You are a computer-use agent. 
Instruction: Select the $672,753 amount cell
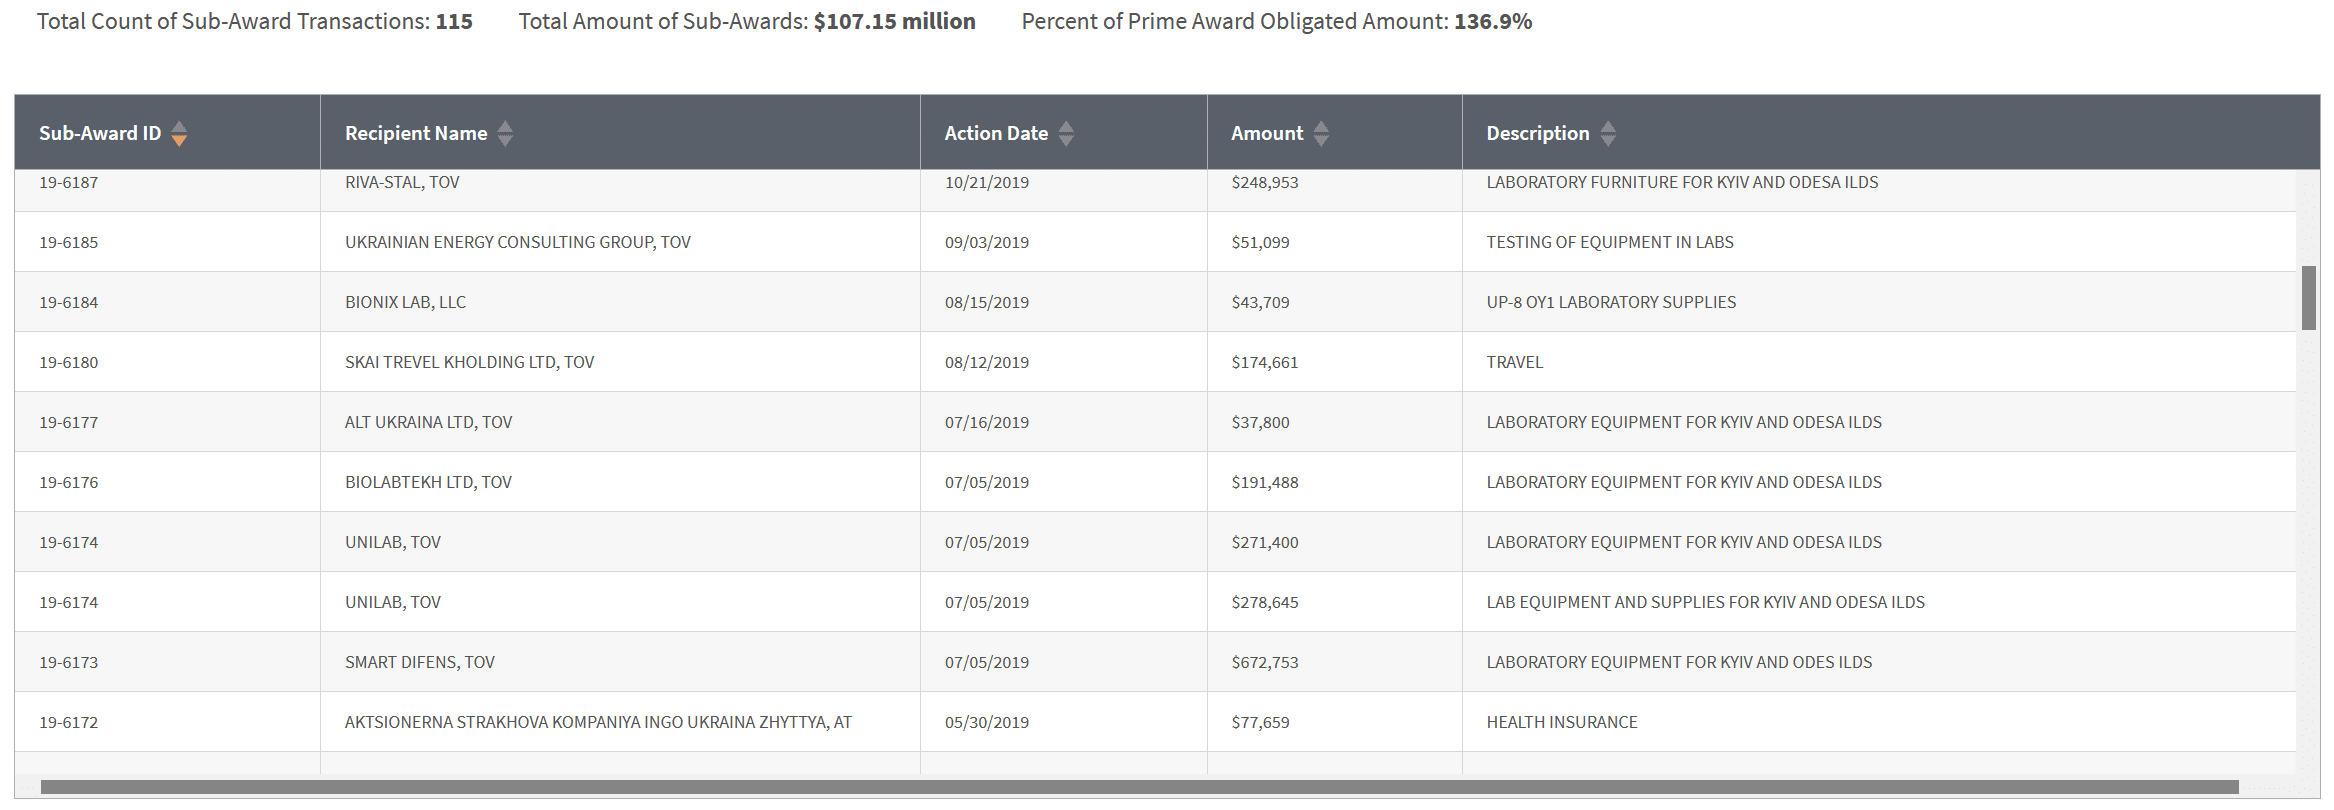click(x=1265, y=662)
